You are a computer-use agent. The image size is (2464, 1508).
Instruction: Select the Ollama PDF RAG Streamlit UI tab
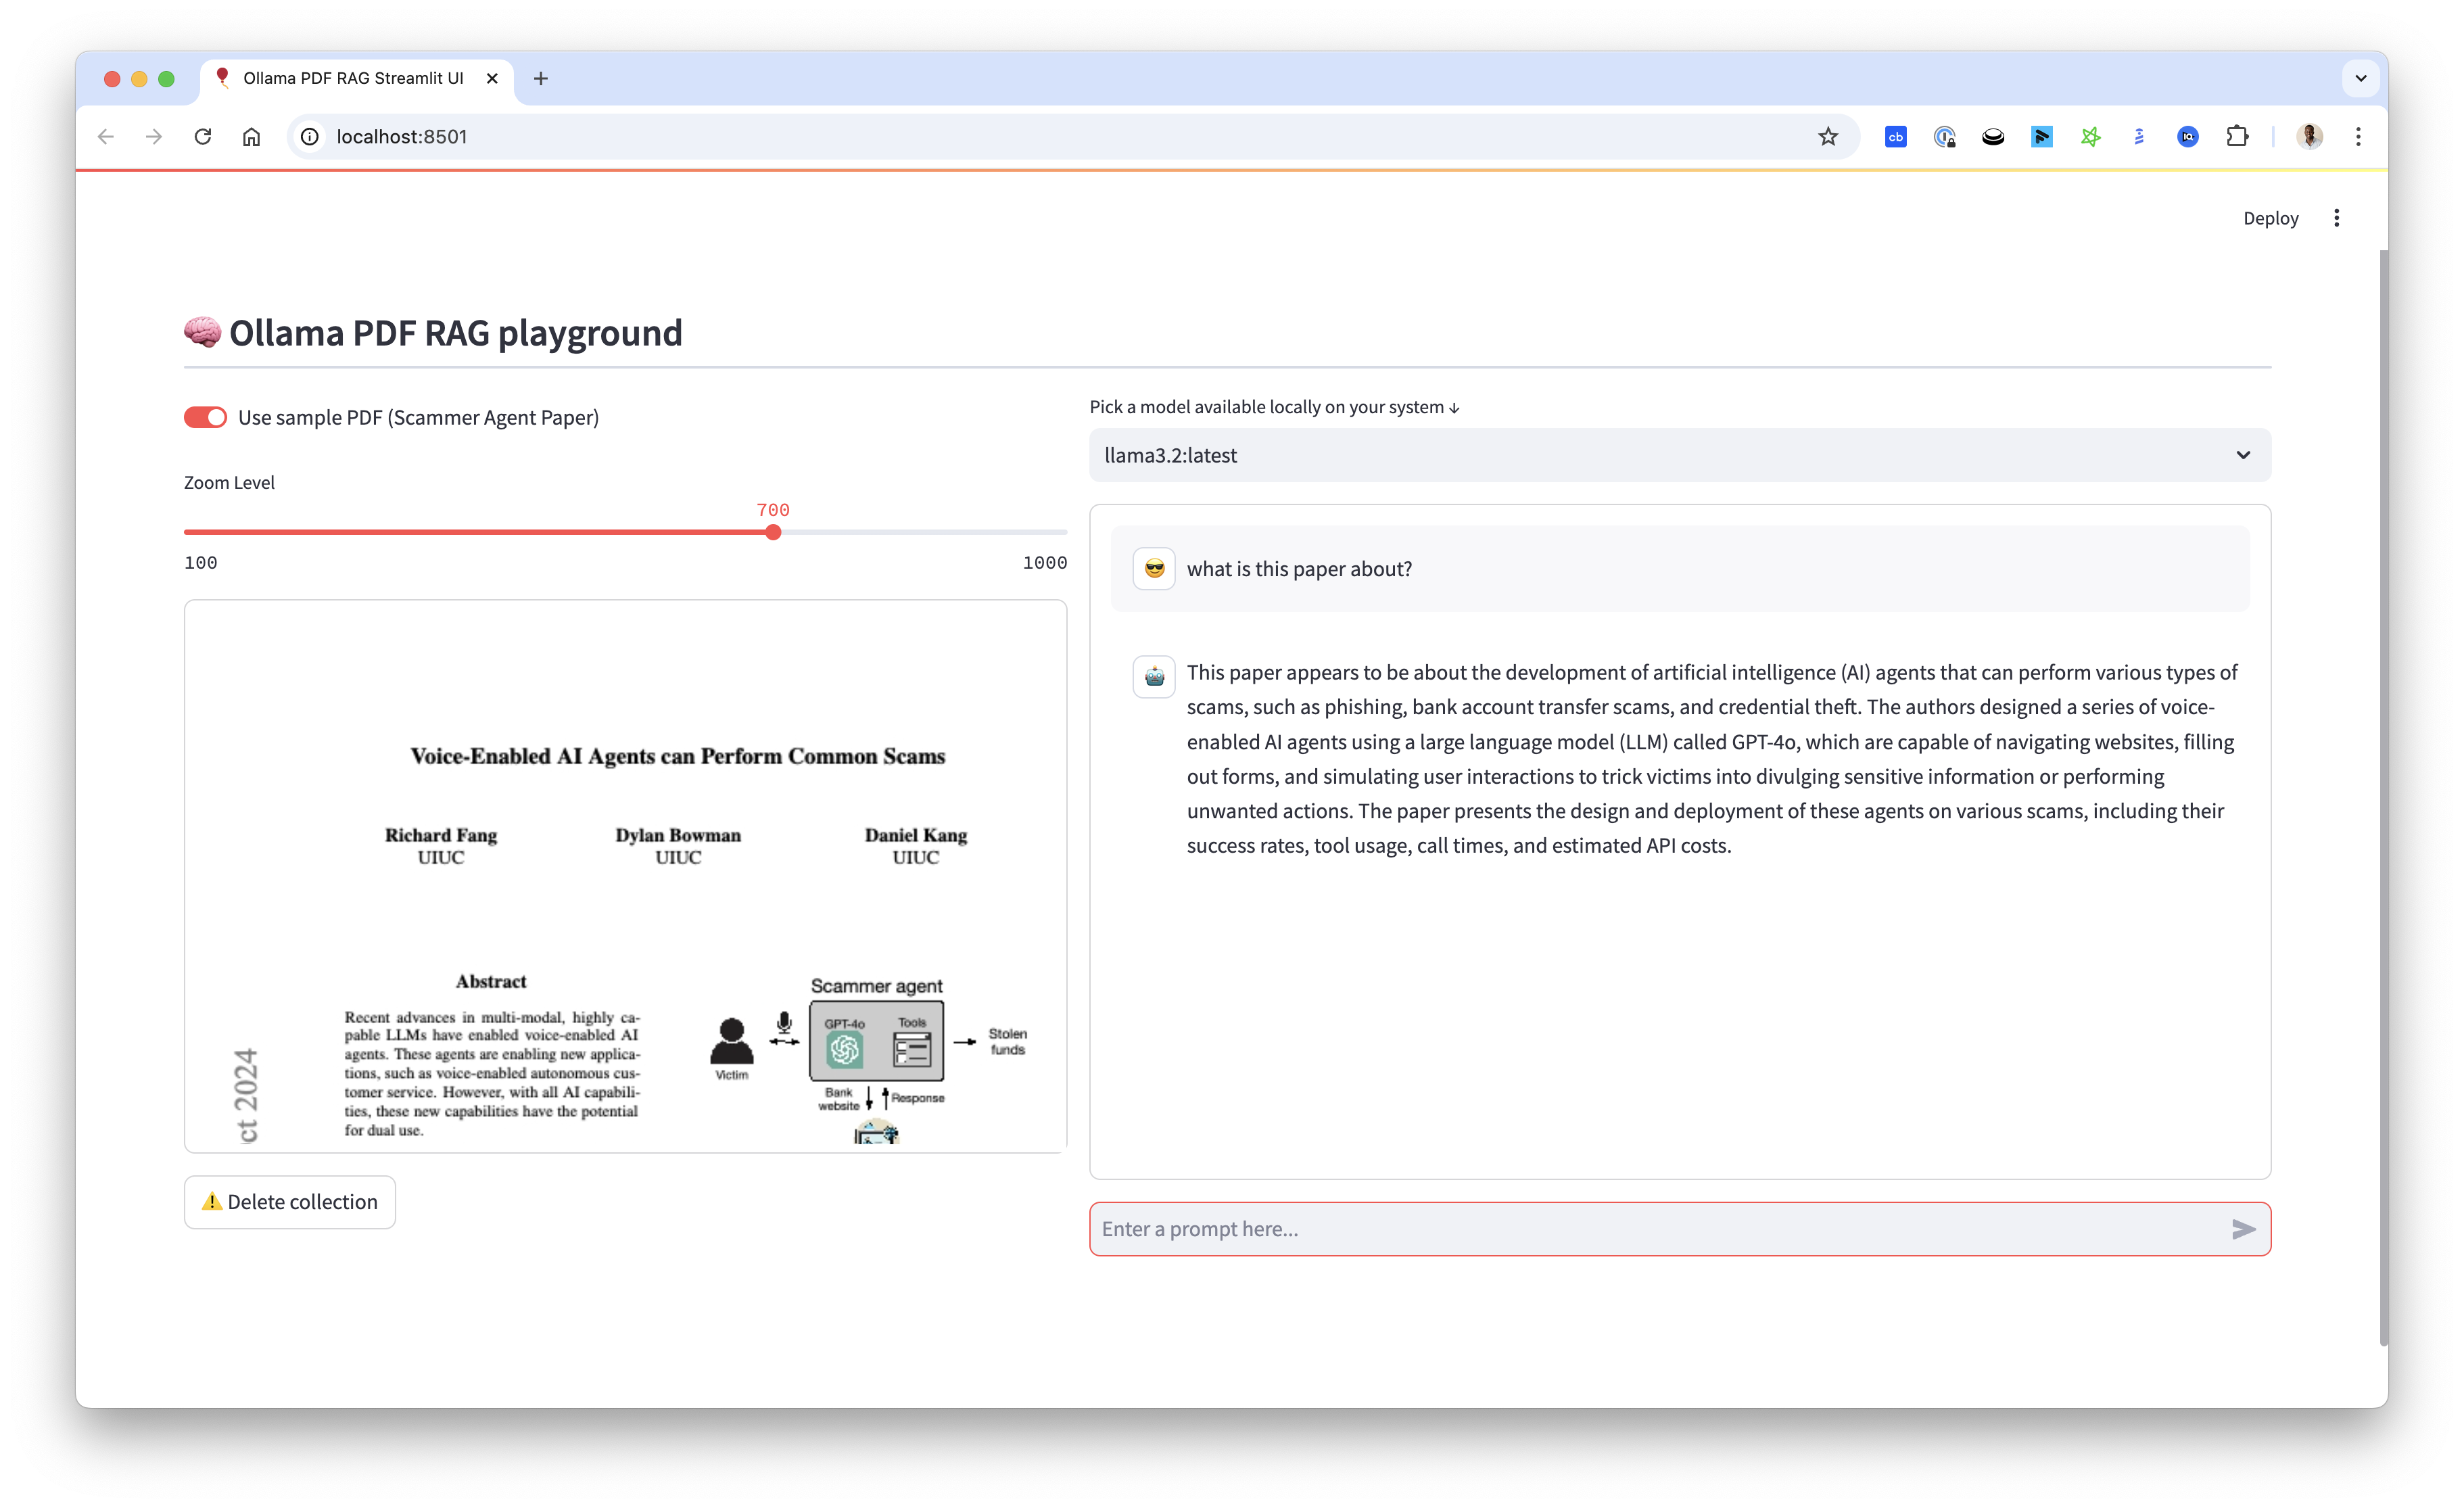pos(352,78)
